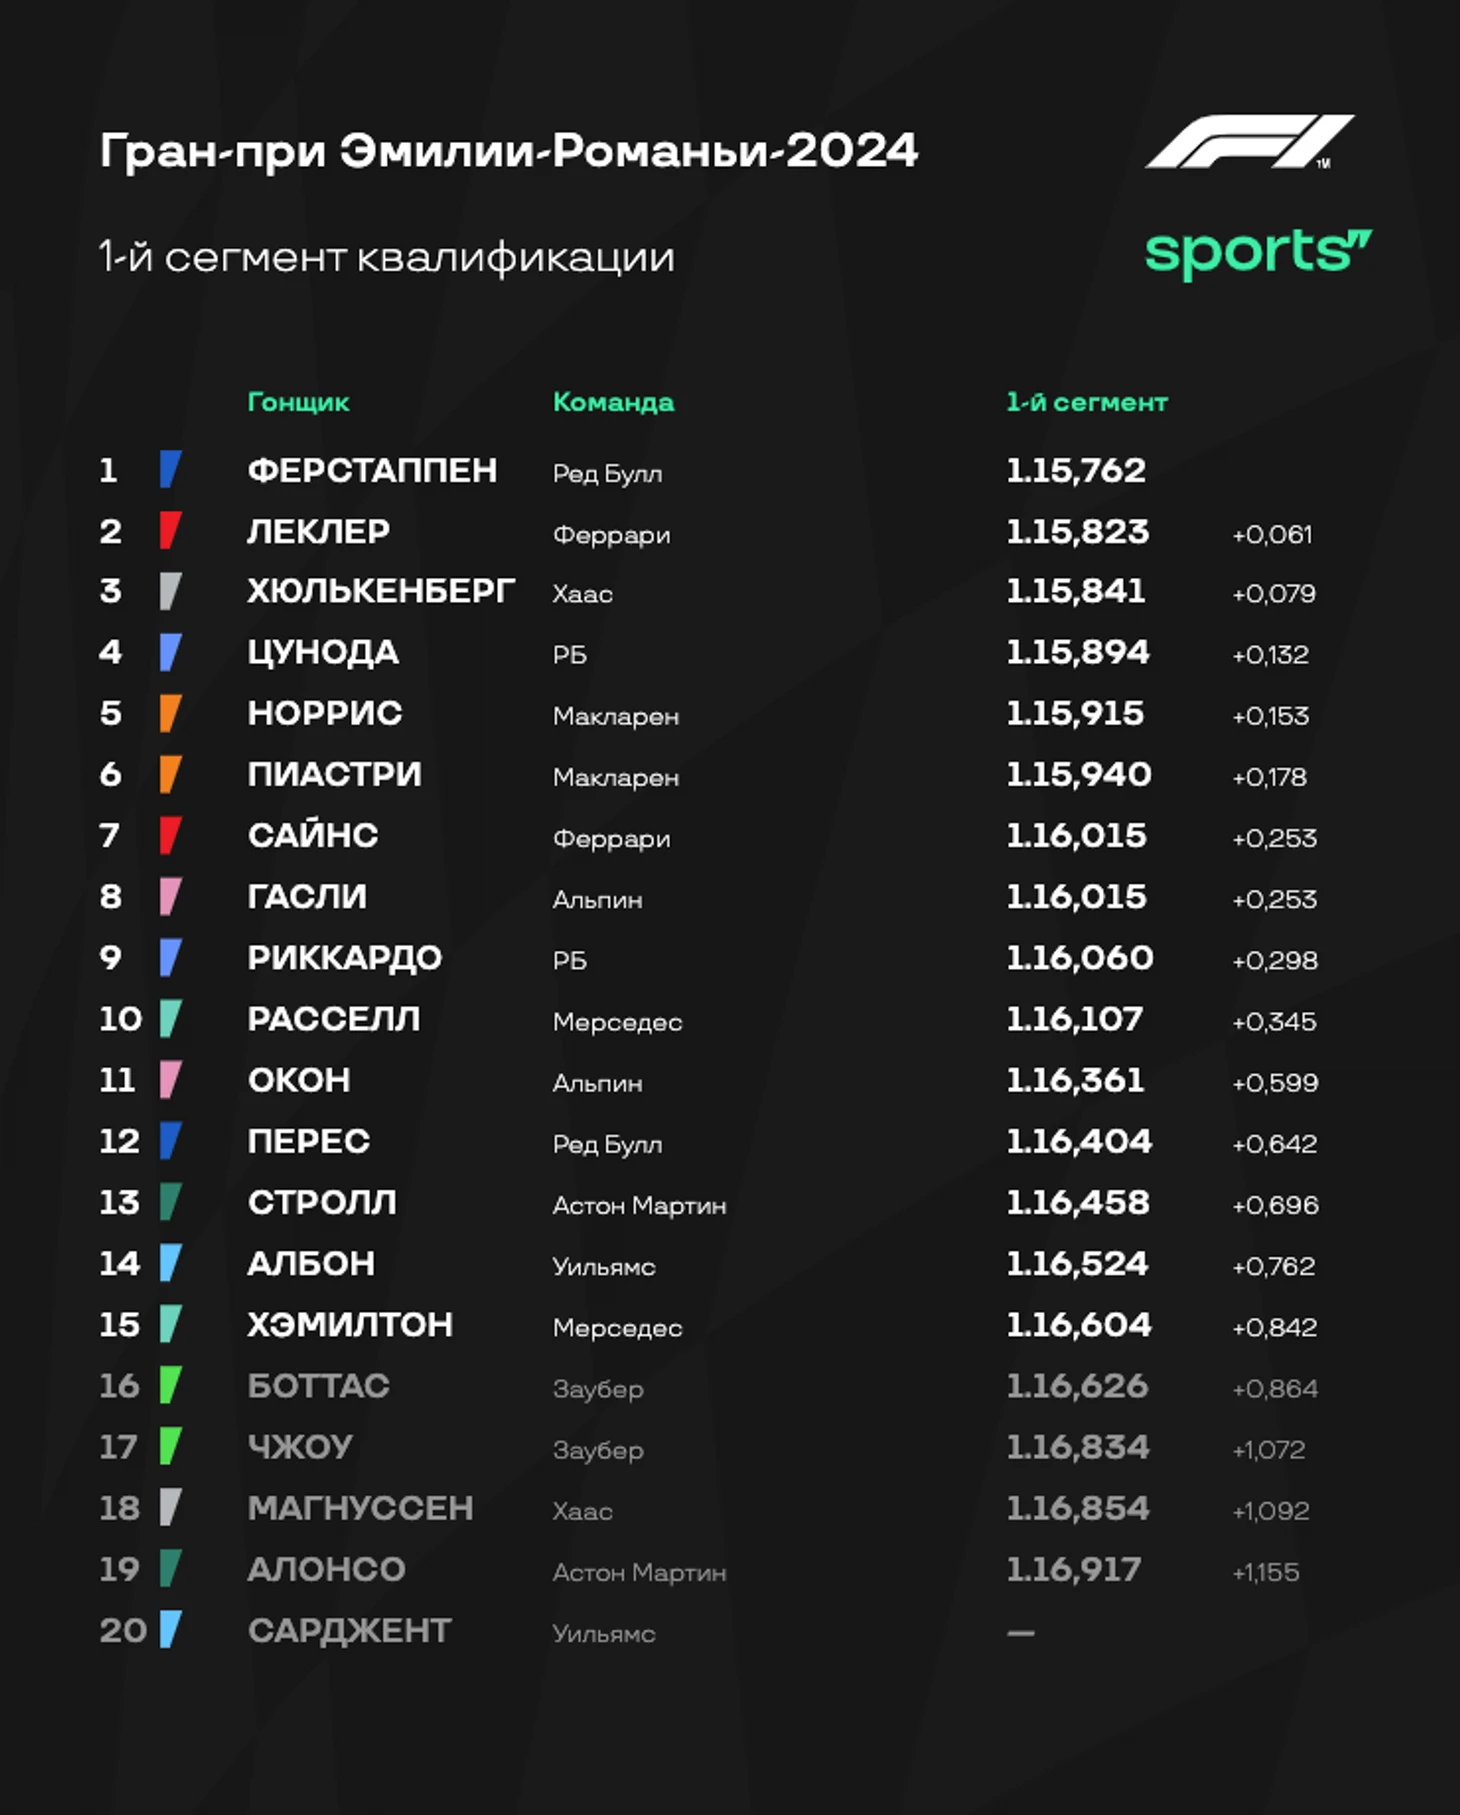This screenshot has height=1815, width=1460.
Task: Click the title Гран-при Эмилии-Романьи-2024
Action: click(x=508, y=151)
